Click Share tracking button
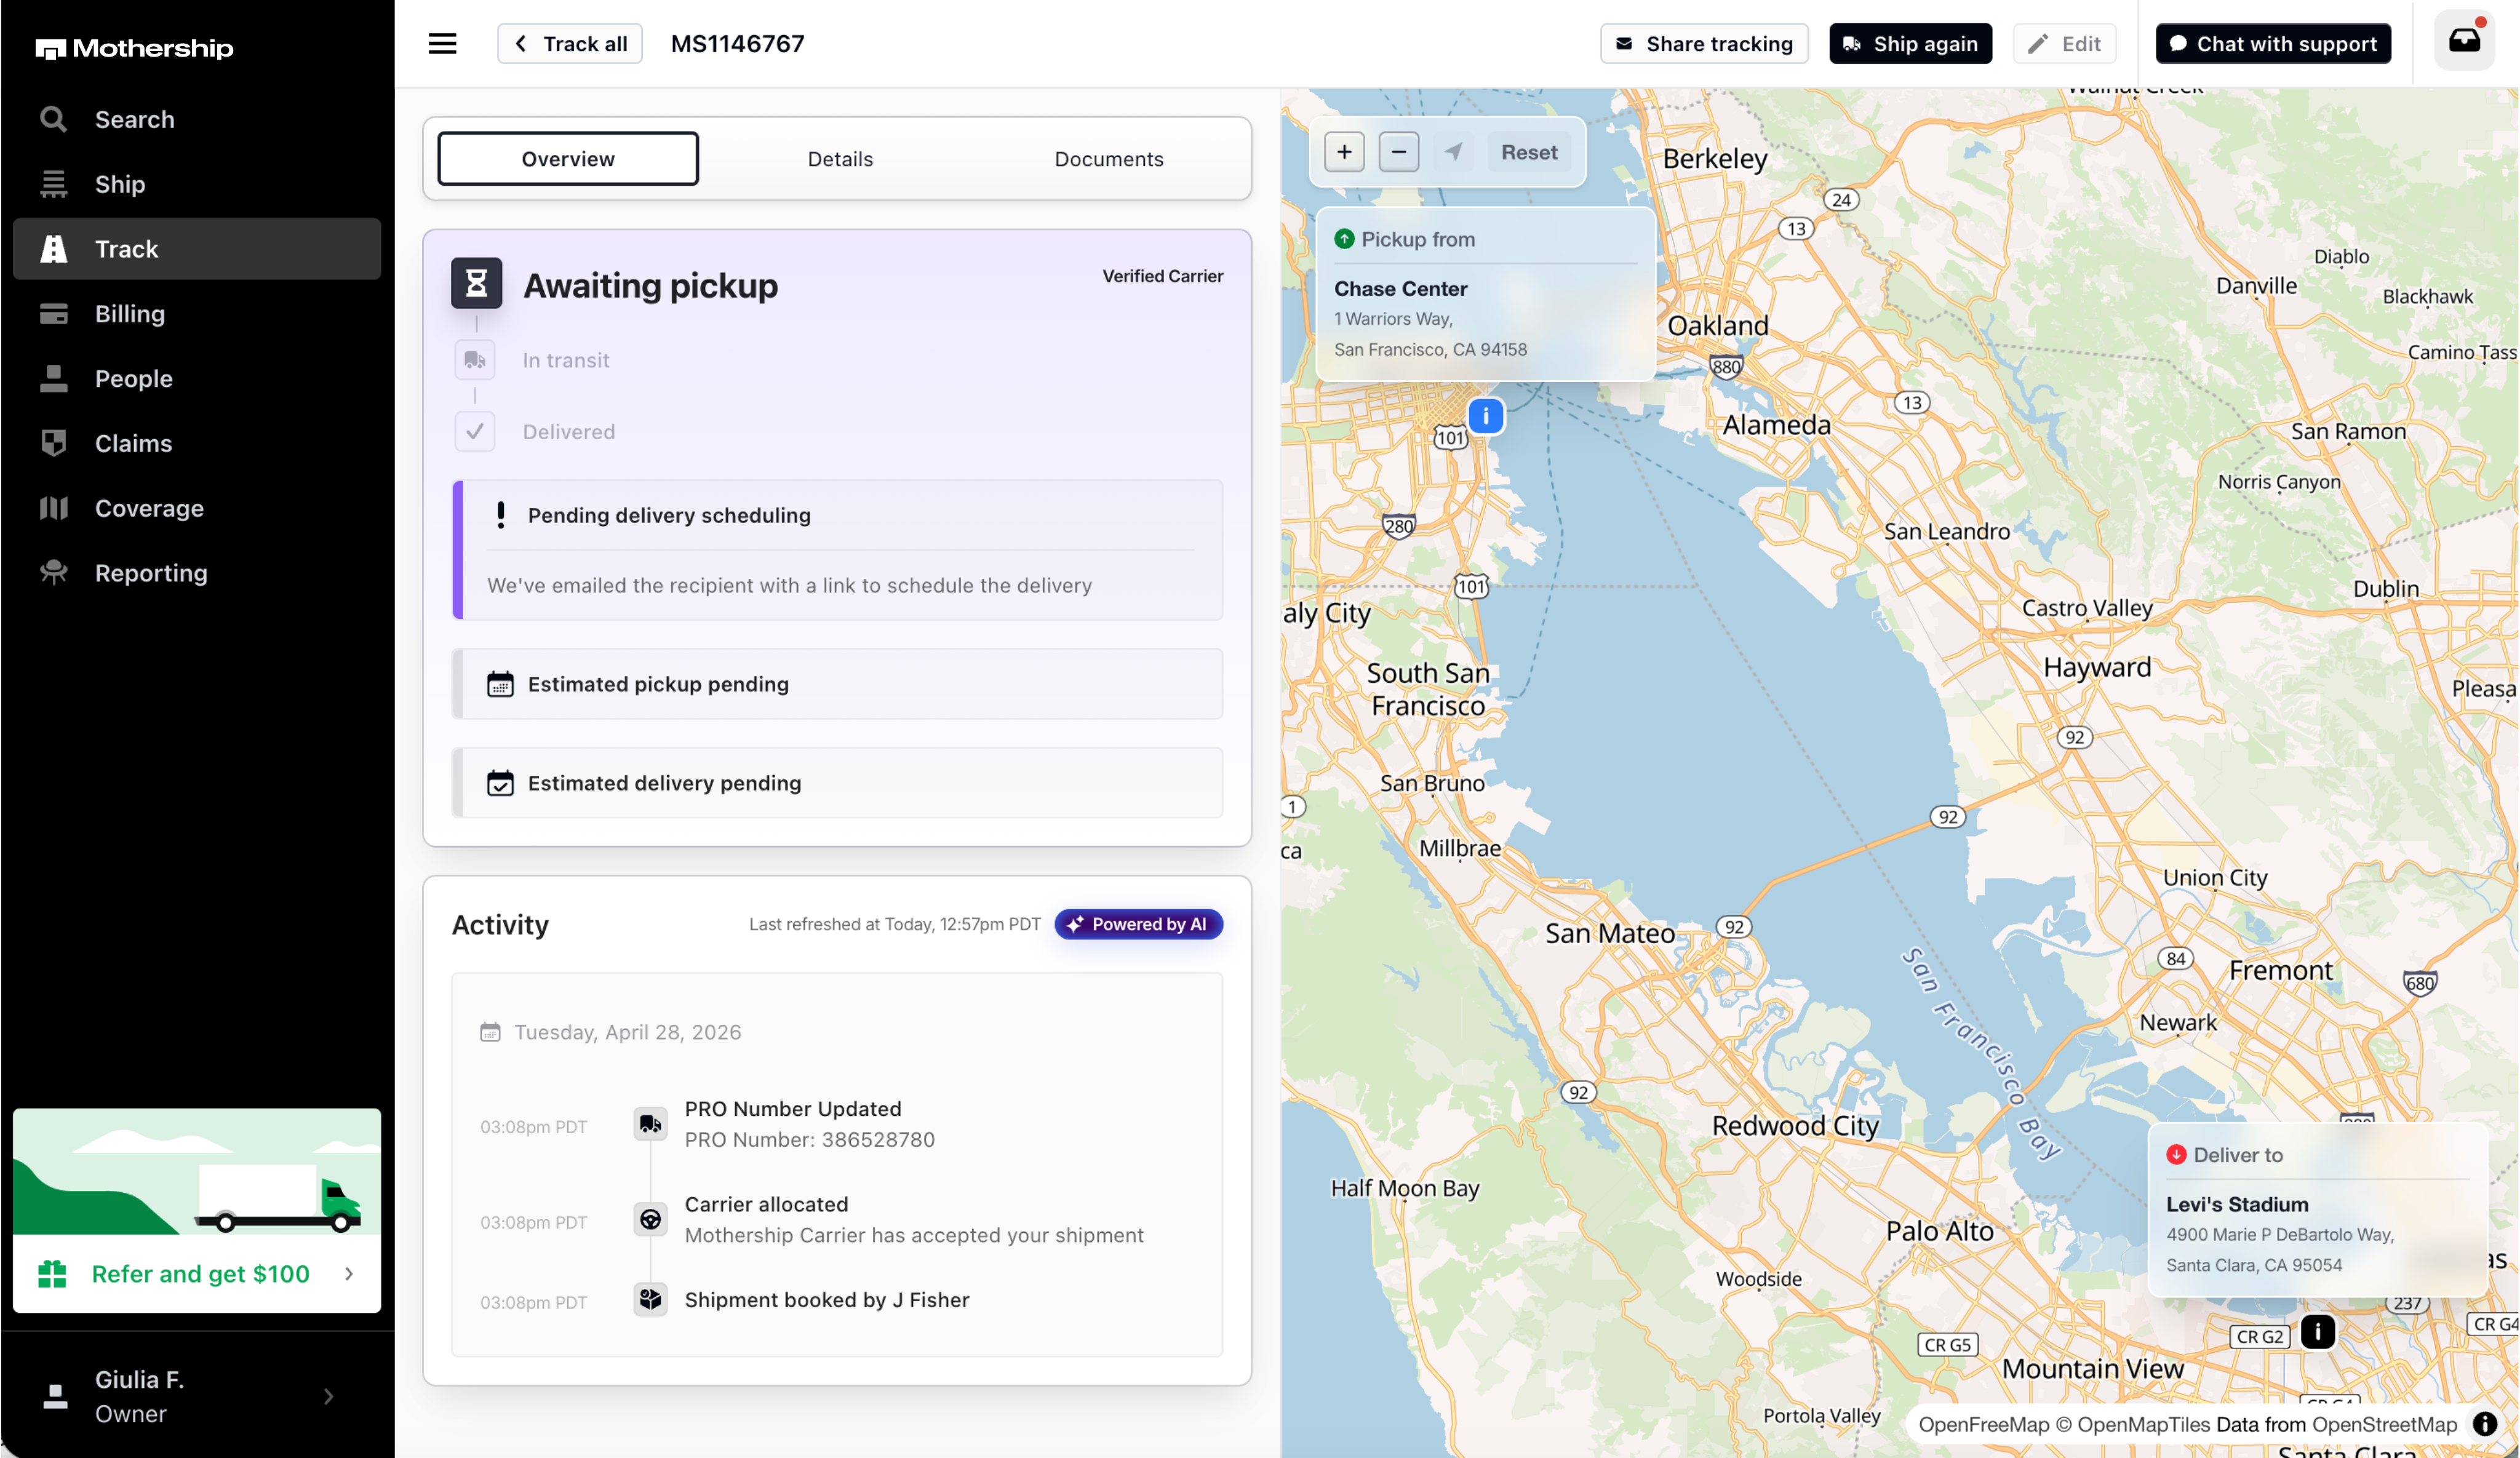The width and height of the screenshot is (2520, 1458). tap(1704, 43)
